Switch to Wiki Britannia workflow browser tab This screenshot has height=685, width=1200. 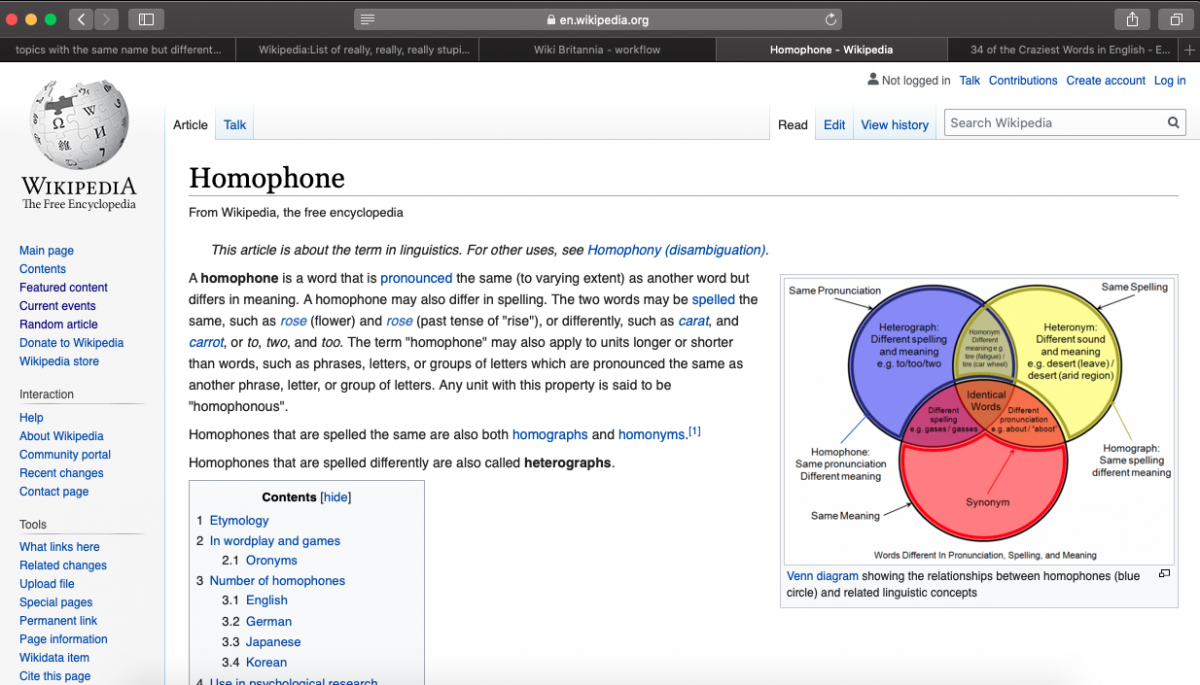(x=597, y=49)
